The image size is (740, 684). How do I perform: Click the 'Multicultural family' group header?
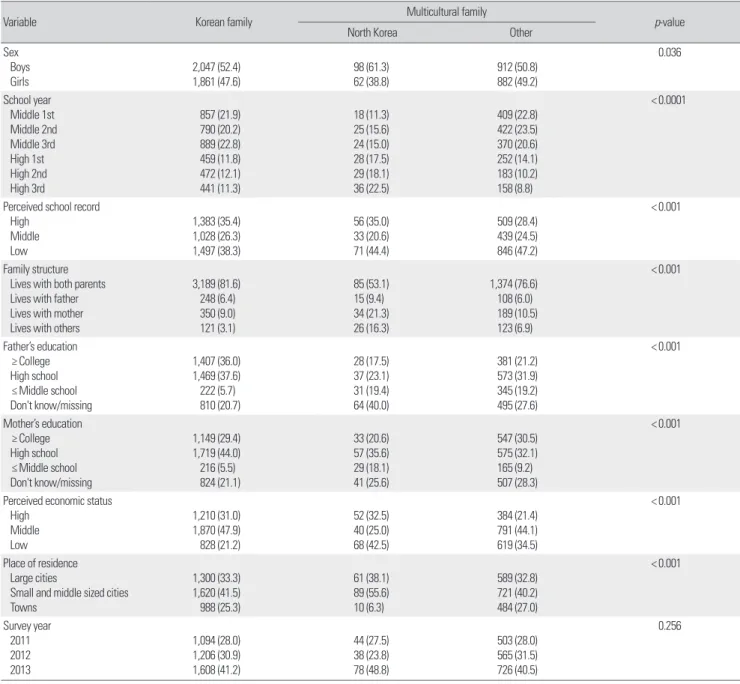click(446, 12)
